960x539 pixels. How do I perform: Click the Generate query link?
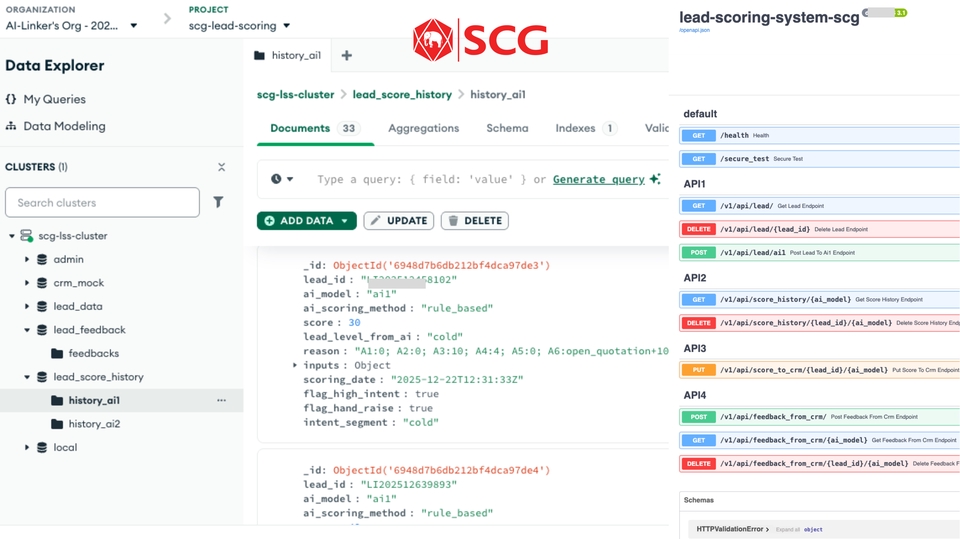(598, 179)
